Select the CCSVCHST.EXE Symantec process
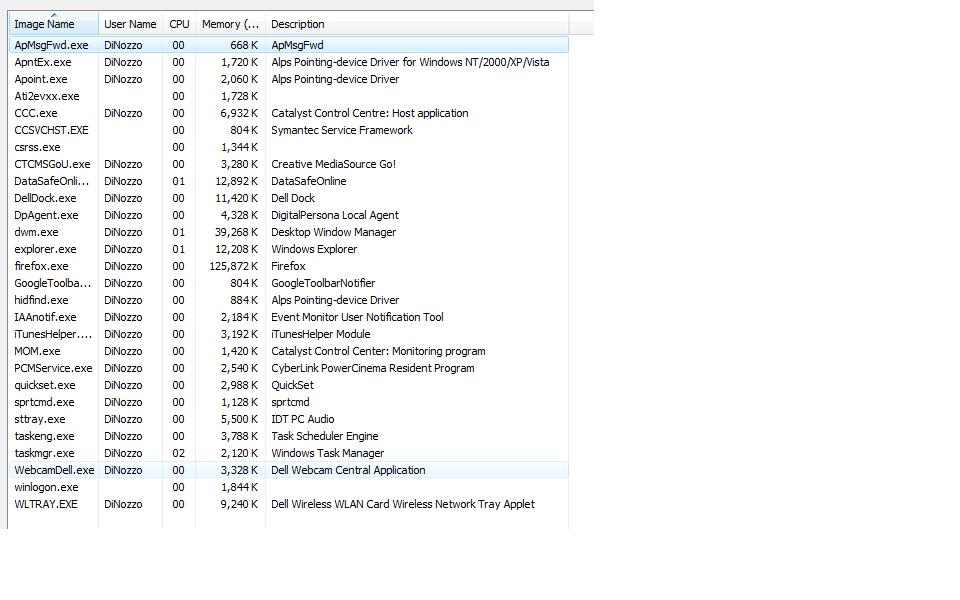The width and height of the screenshot is (960, 600). pos(51,130)
